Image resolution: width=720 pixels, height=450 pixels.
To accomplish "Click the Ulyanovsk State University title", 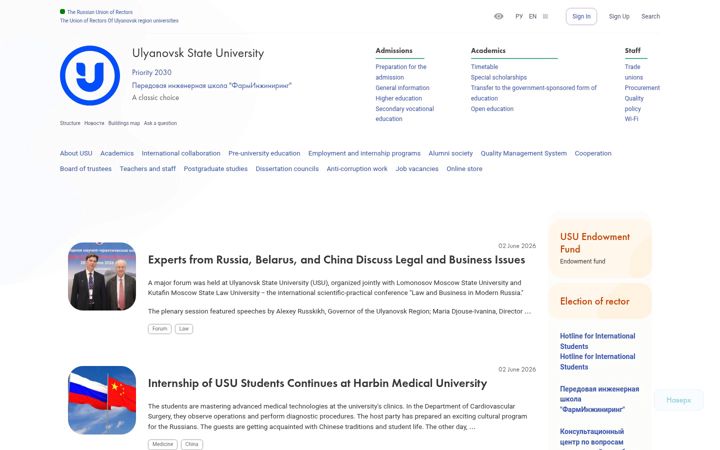I will pos(198,53).
